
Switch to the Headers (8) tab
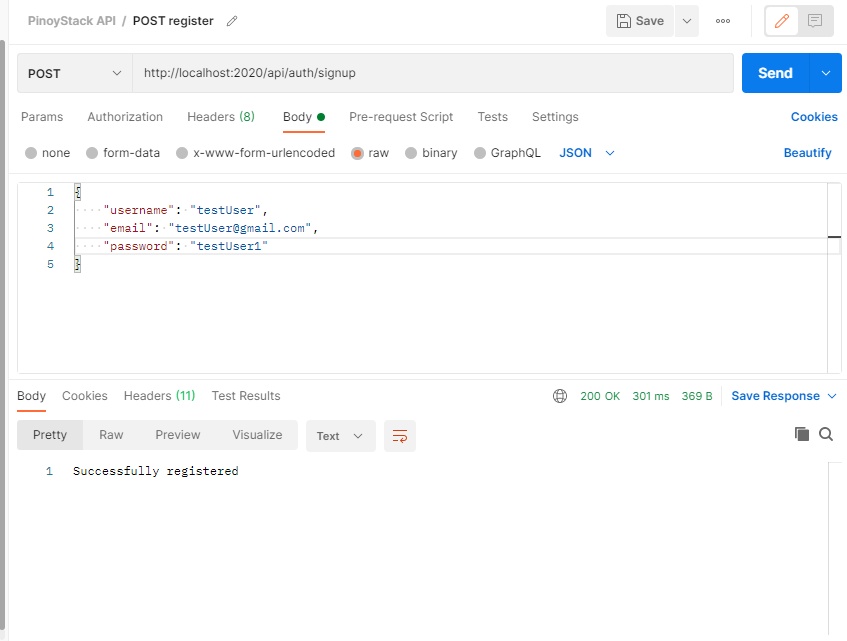[220, 117]
